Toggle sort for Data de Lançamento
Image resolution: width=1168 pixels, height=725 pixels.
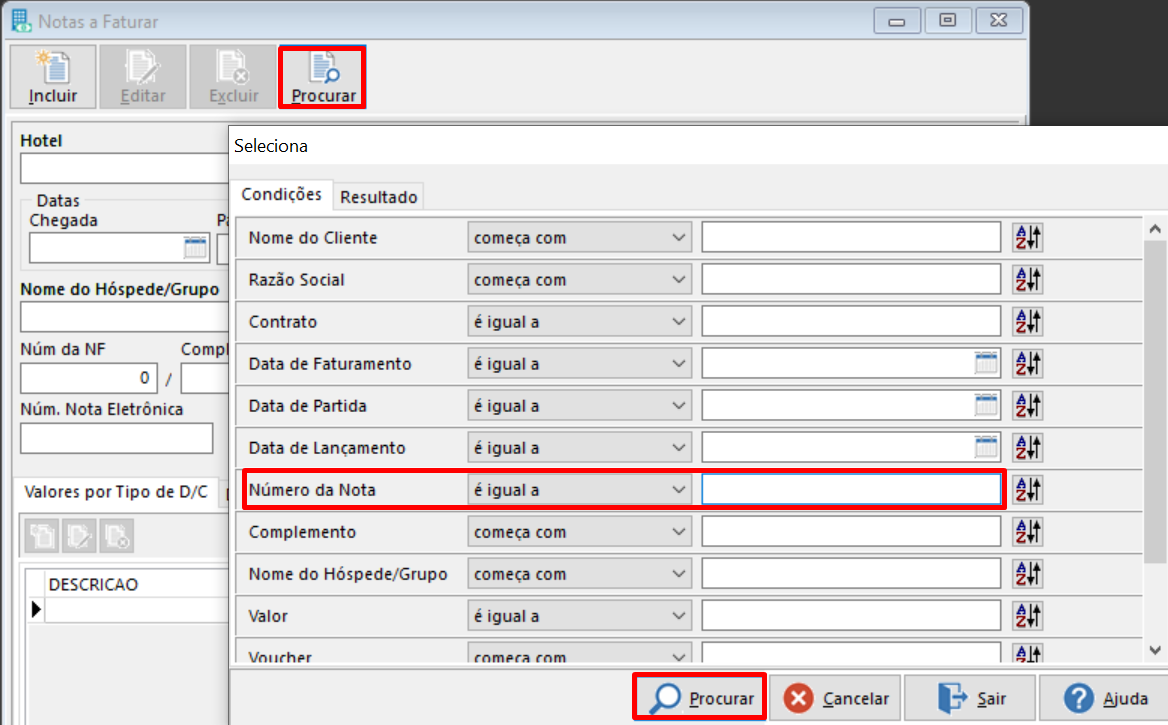1027,448
